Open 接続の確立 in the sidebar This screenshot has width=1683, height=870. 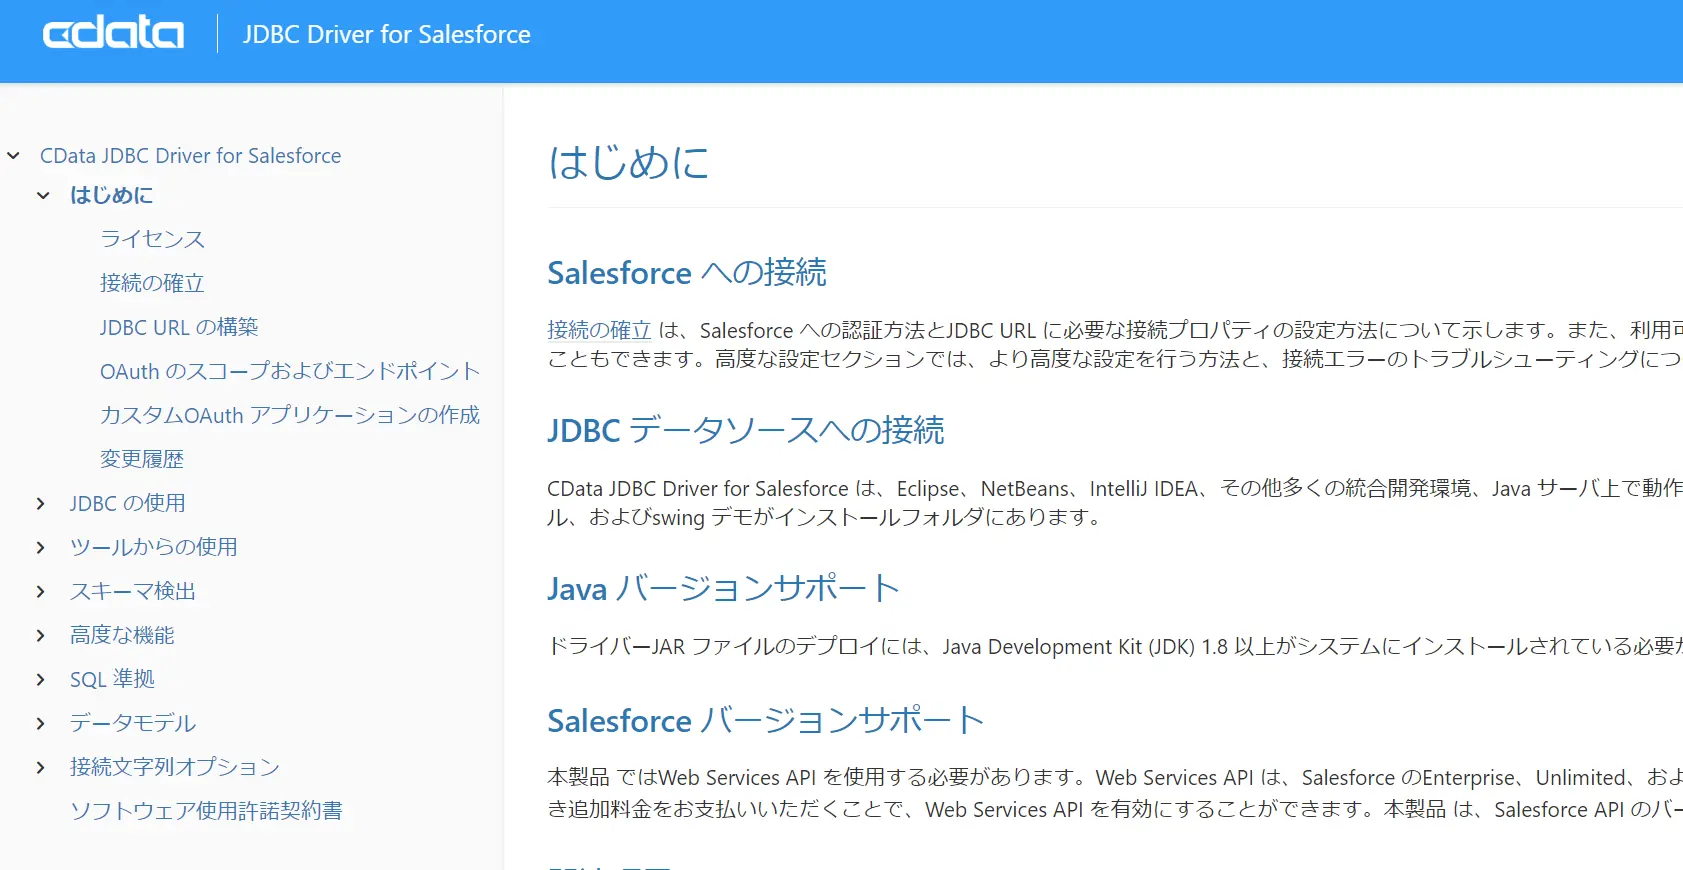(152, 283)
